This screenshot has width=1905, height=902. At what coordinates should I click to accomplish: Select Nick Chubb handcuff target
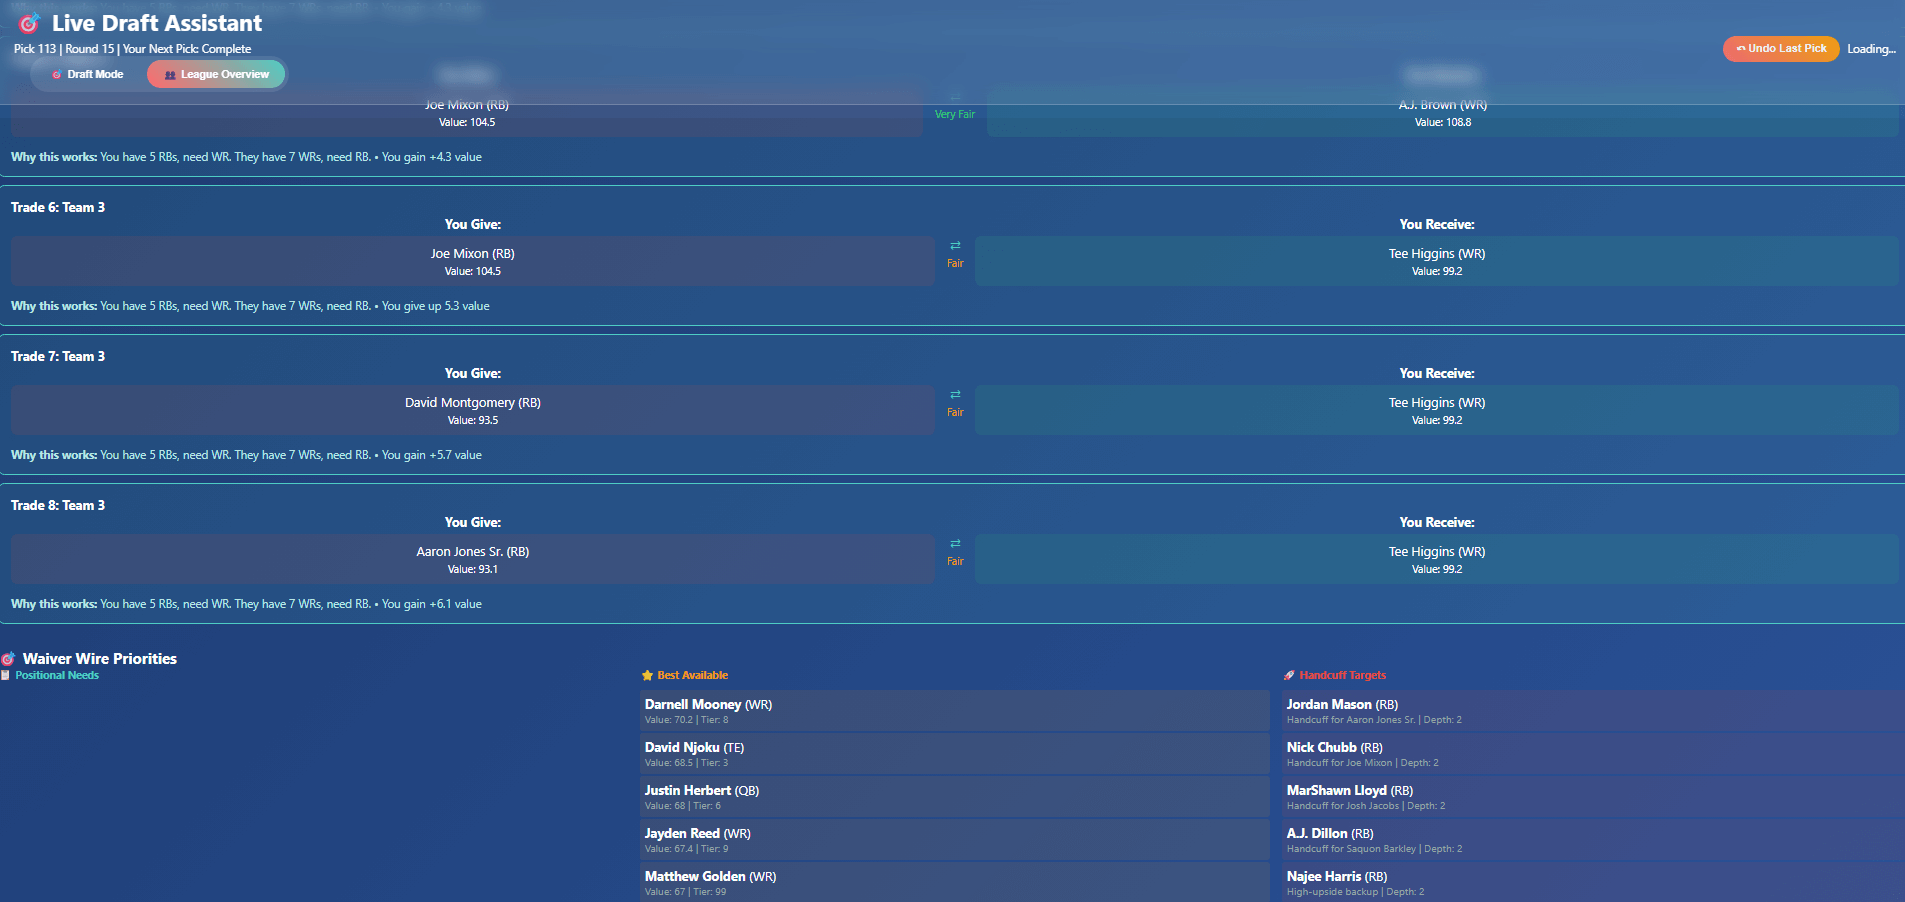click(x=1593, y=754)
